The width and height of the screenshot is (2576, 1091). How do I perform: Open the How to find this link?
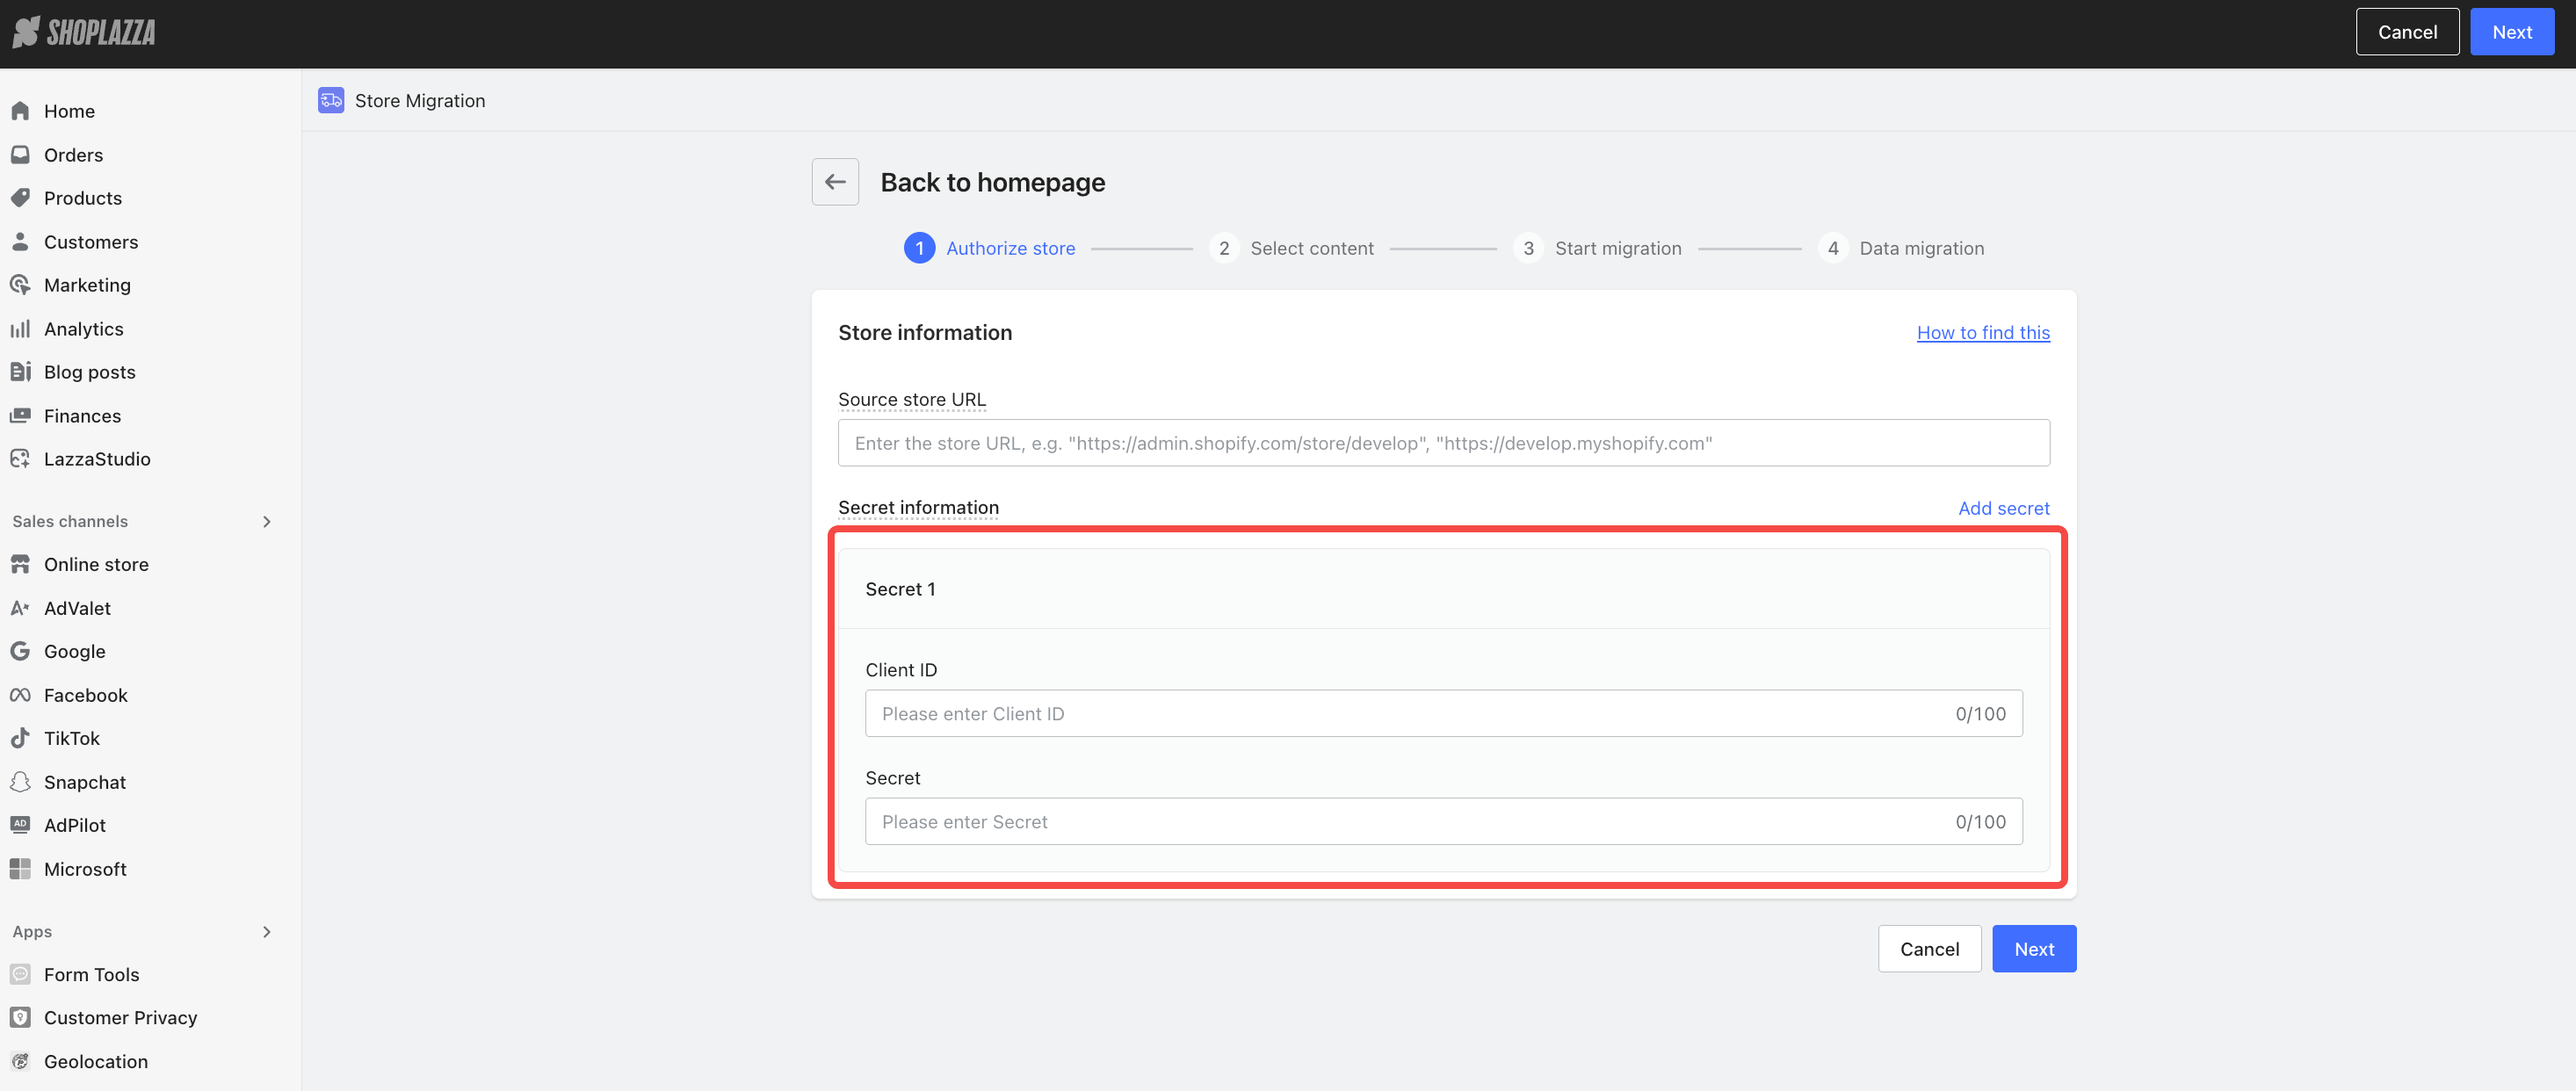click(1983, 333)
